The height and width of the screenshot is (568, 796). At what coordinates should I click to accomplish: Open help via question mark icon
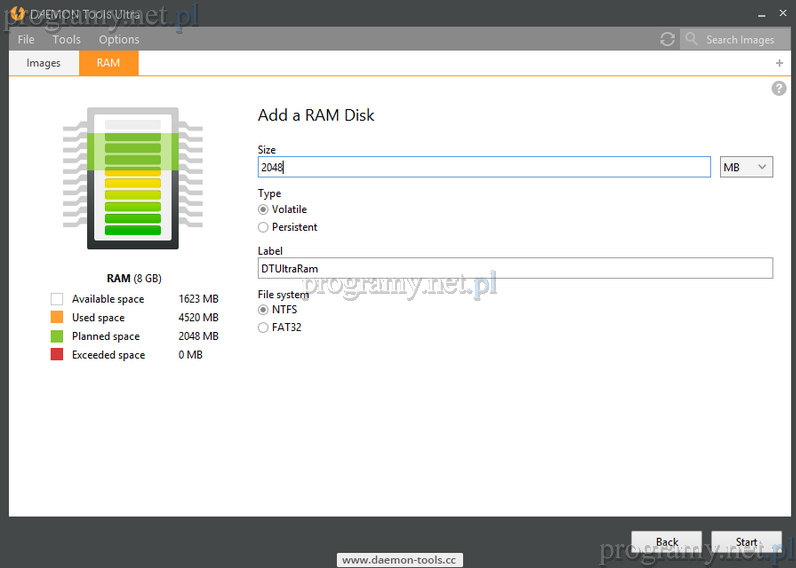[x=779, y=89]
